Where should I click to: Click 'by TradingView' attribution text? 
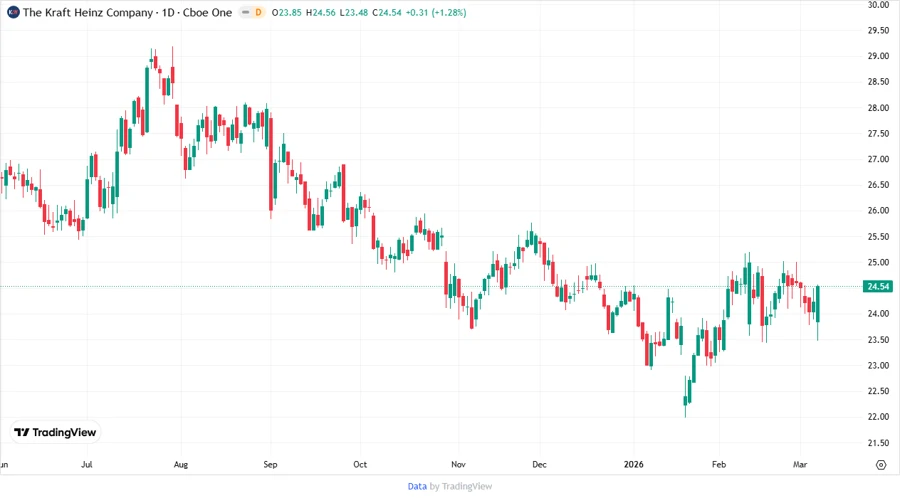pos(461,486)
